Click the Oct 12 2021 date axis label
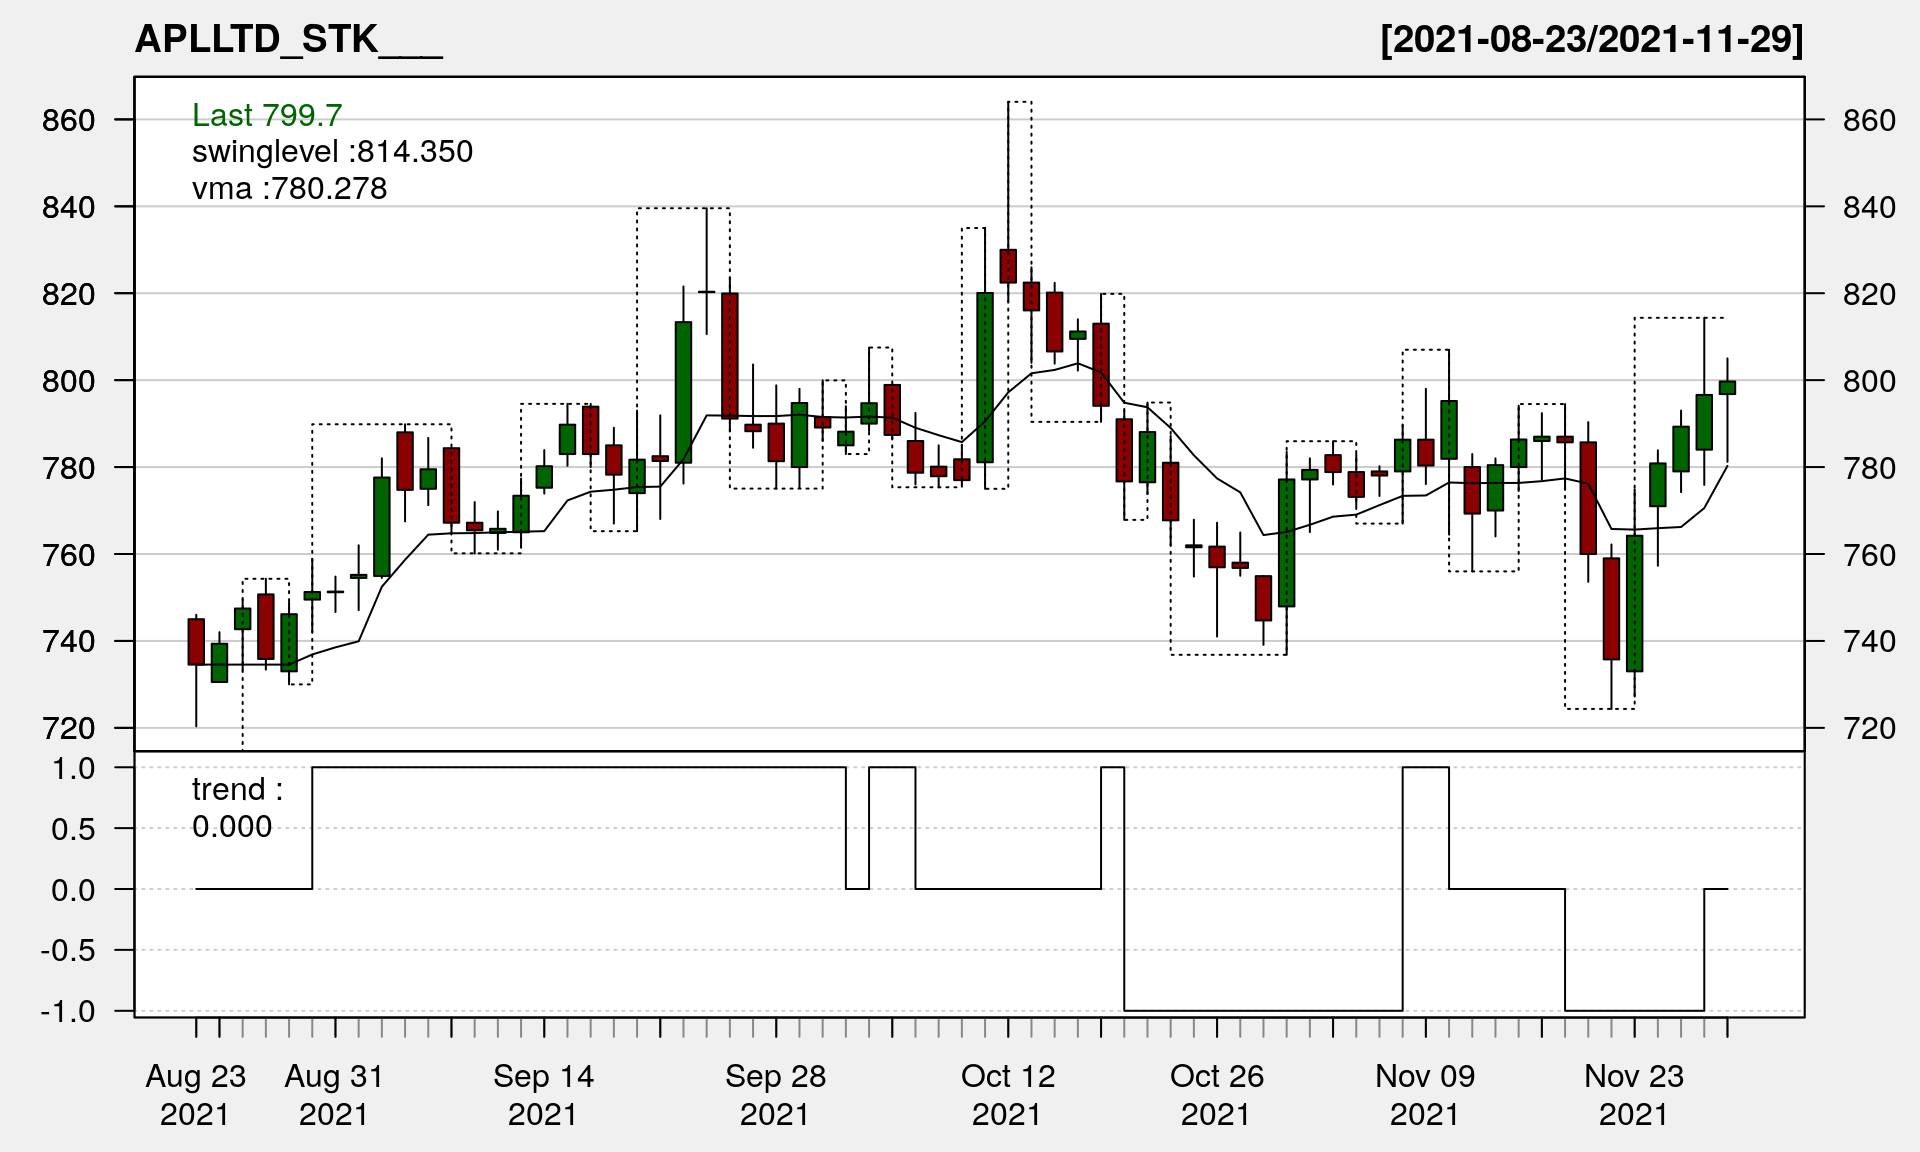The height and width of the screenshot is (1152, 1920). coord(1008,1094)
